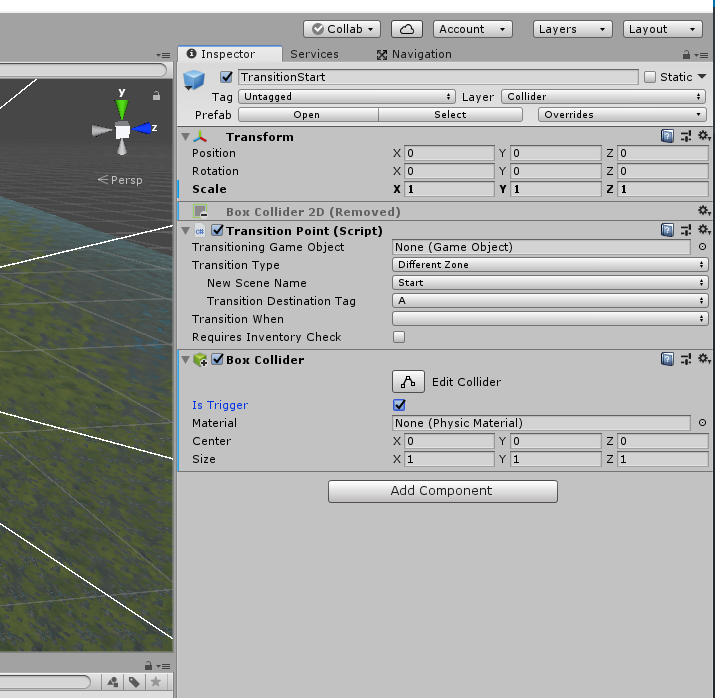The height and width of the screenshot is (698, 715).
Task: Open Transform component help reference icon
Action: coord(667,136)
